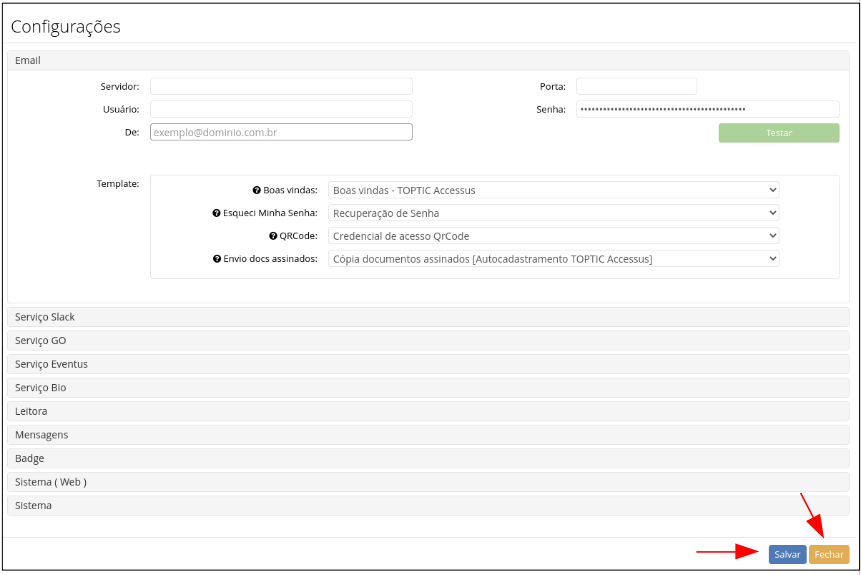The height and width of the screenshot is (575, 862).
Task: Open the Boas vindas template dropdown
Action: tap(553, 190)
